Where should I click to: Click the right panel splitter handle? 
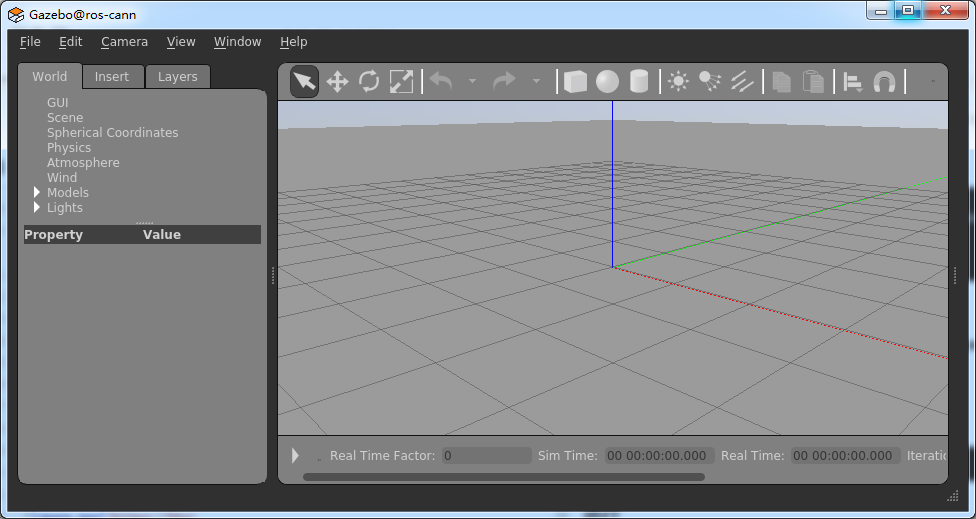click(x=955, y=276)
